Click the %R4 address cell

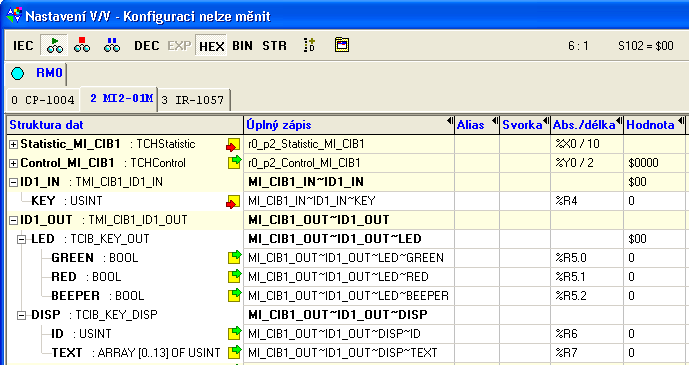pos(587,201)
